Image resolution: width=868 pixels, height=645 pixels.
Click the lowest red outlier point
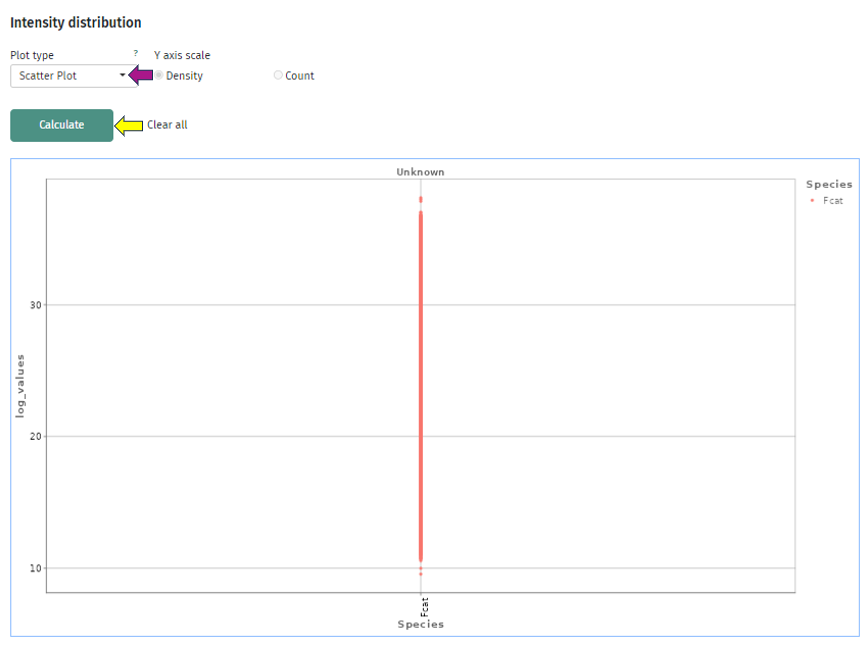420,573
